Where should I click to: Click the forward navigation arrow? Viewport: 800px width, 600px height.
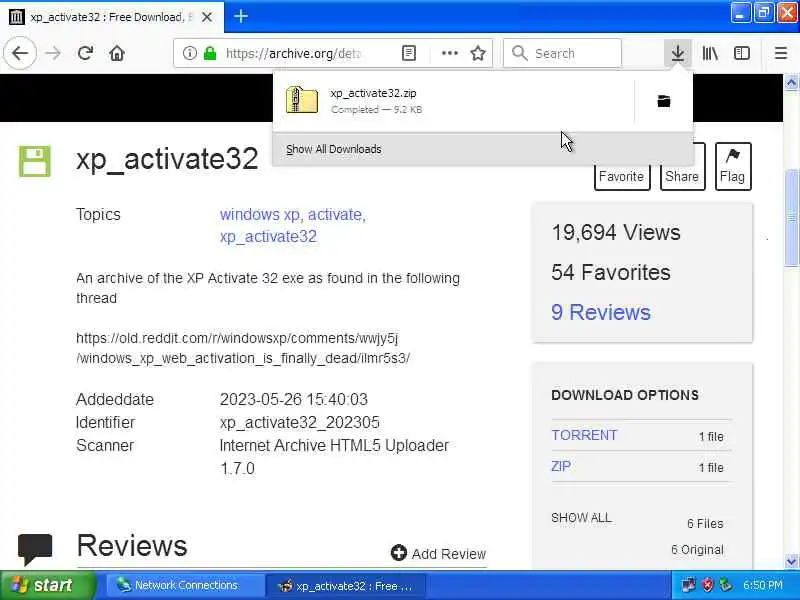tap(53, 53)
